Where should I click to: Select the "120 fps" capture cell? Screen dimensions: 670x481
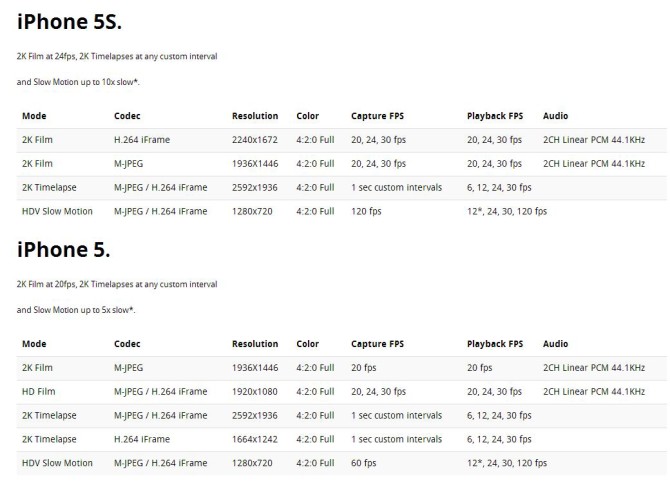click(x=366, y=211)
